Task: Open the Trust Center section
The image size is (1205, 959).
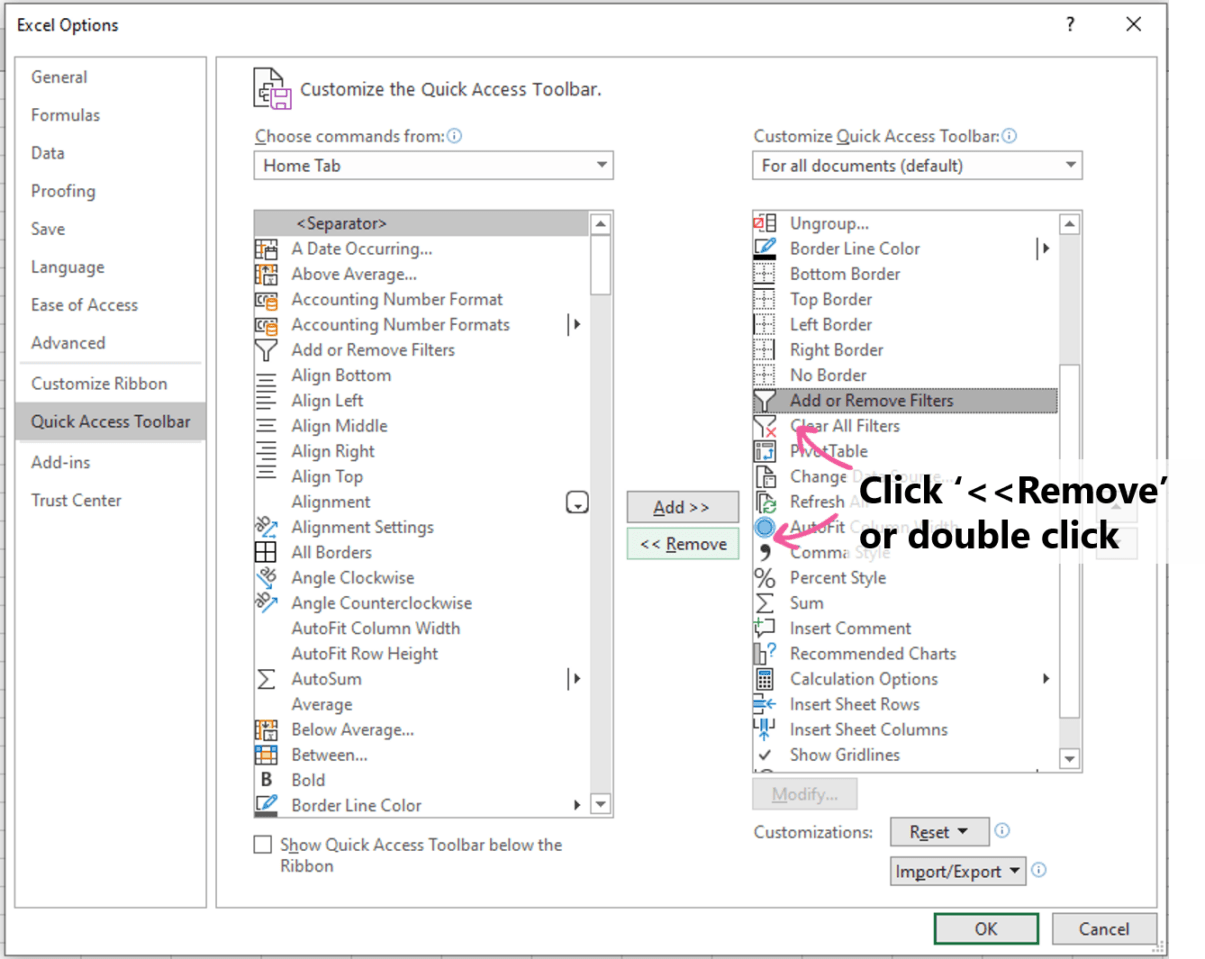Action: pos(76,499)
